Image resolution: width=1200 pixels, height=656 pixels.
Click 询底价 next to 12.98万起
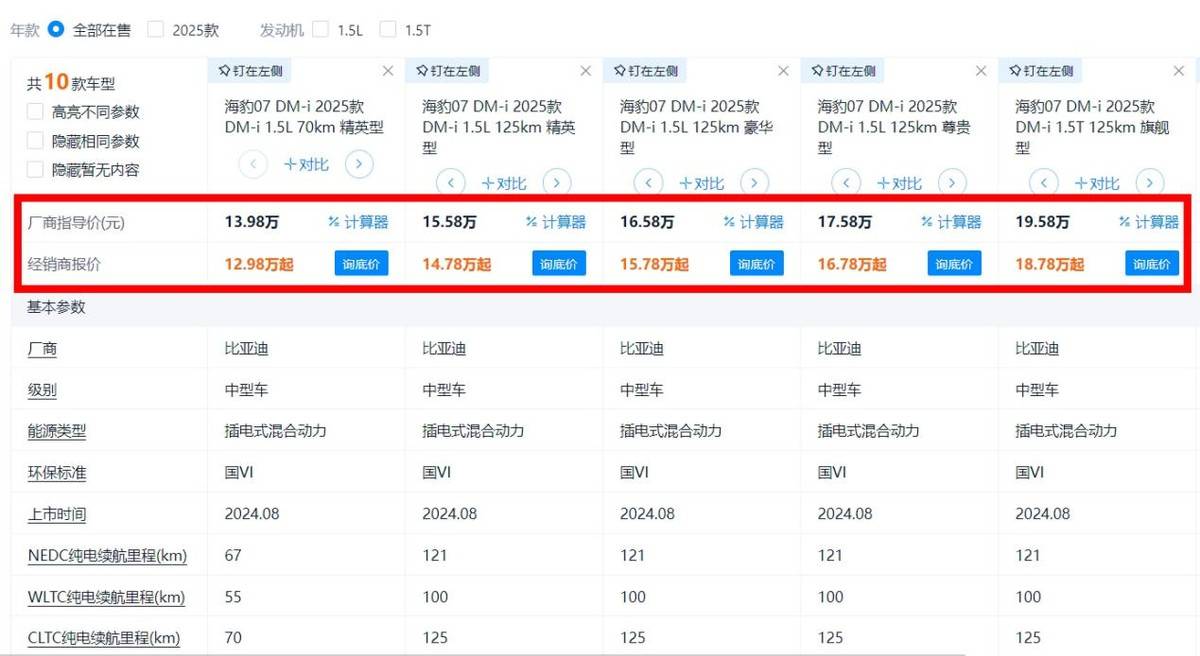click(x=361, y=264)
